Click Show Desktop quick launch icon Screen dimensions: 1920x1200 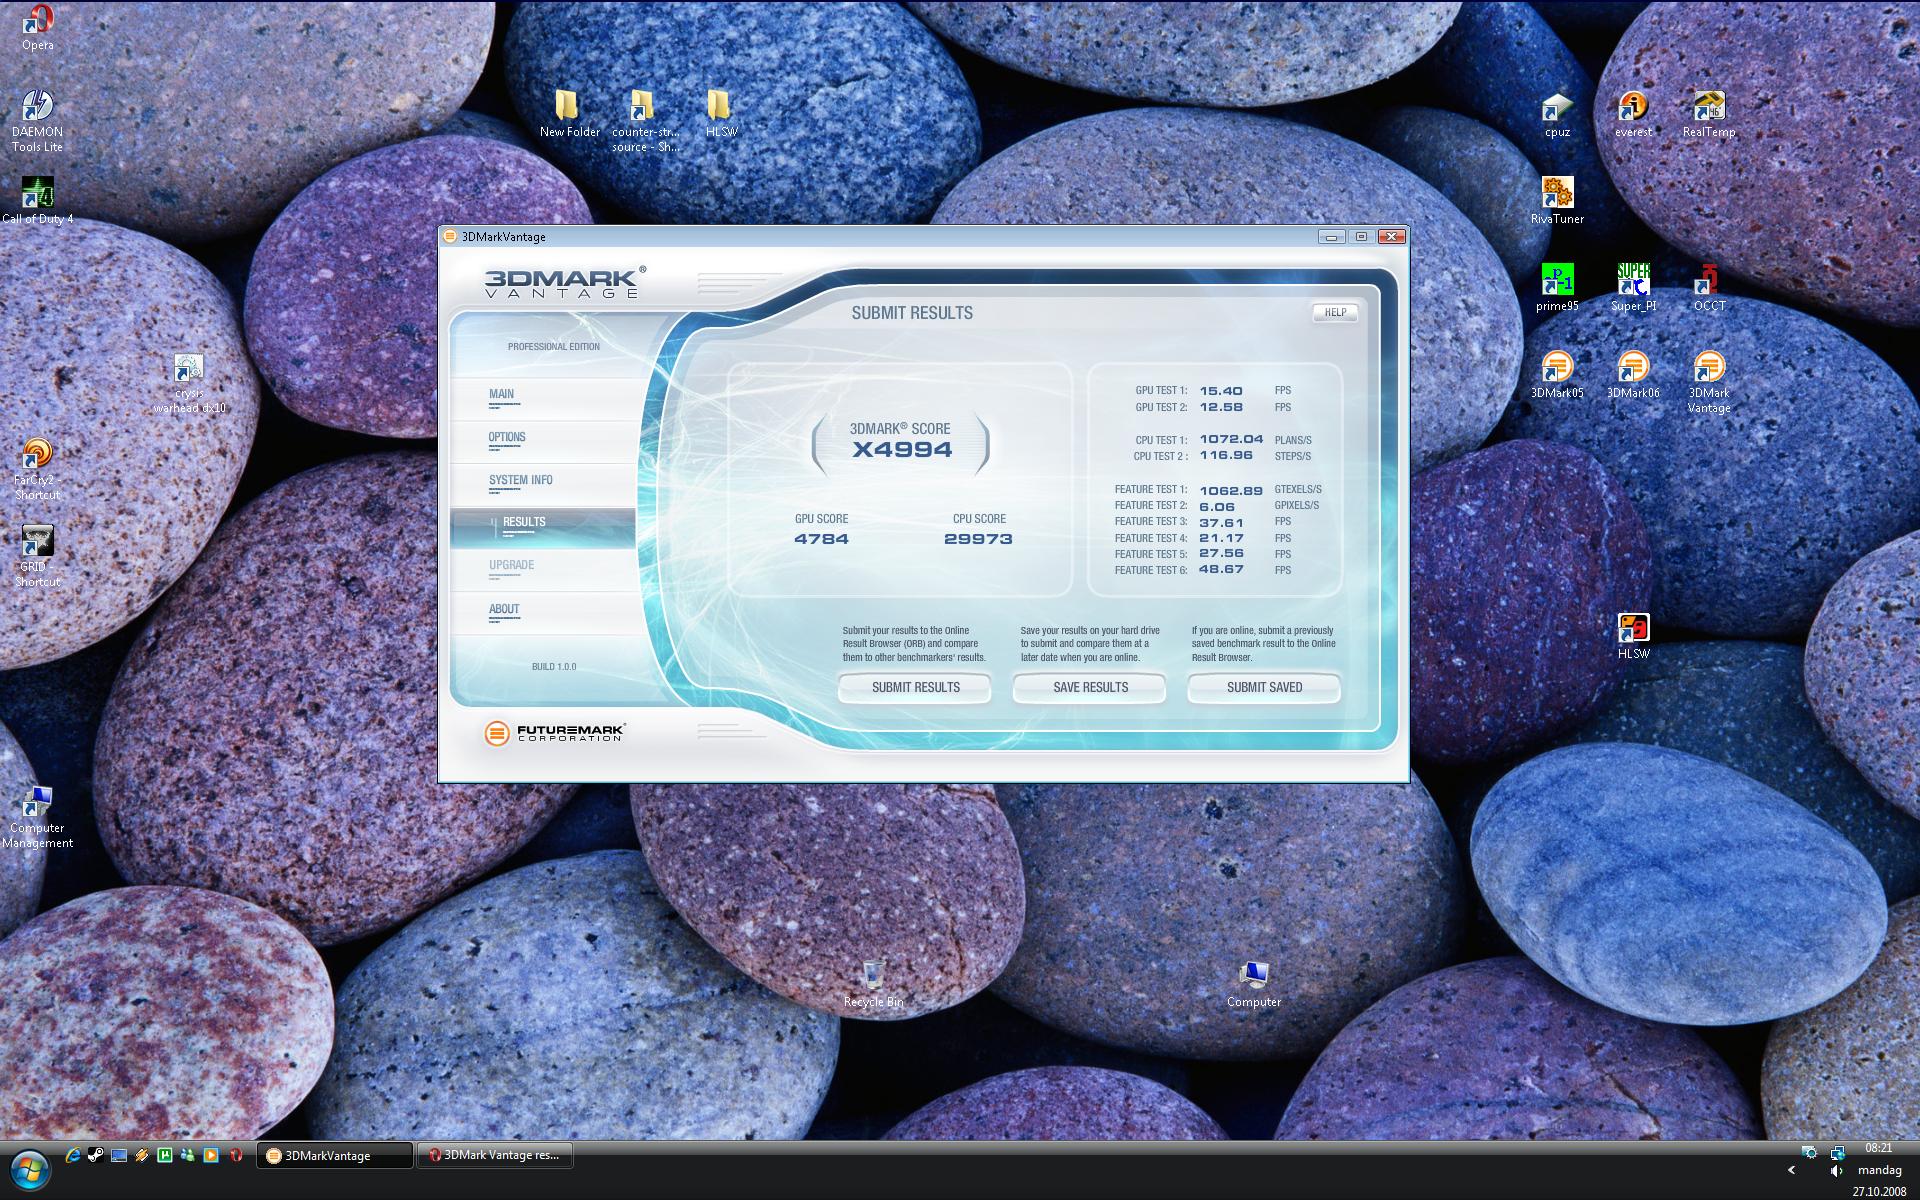point(119,1155)
